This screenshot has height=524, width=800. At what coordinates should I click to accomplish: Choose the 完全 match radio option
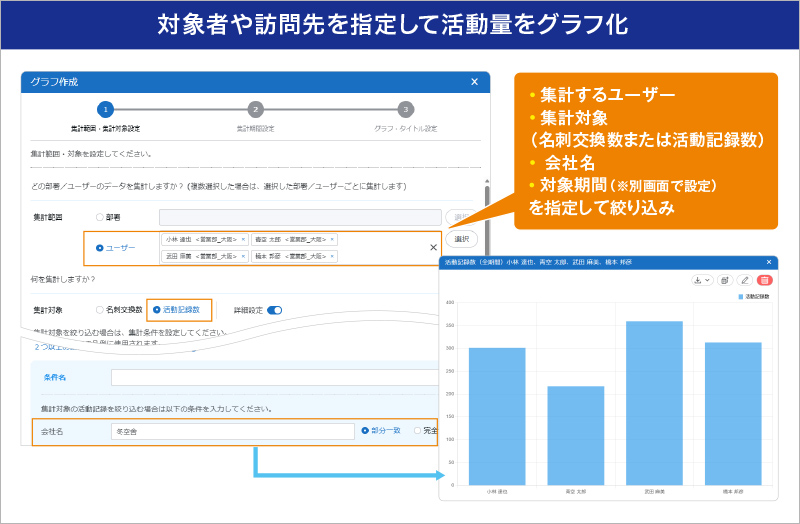point(417,431)
